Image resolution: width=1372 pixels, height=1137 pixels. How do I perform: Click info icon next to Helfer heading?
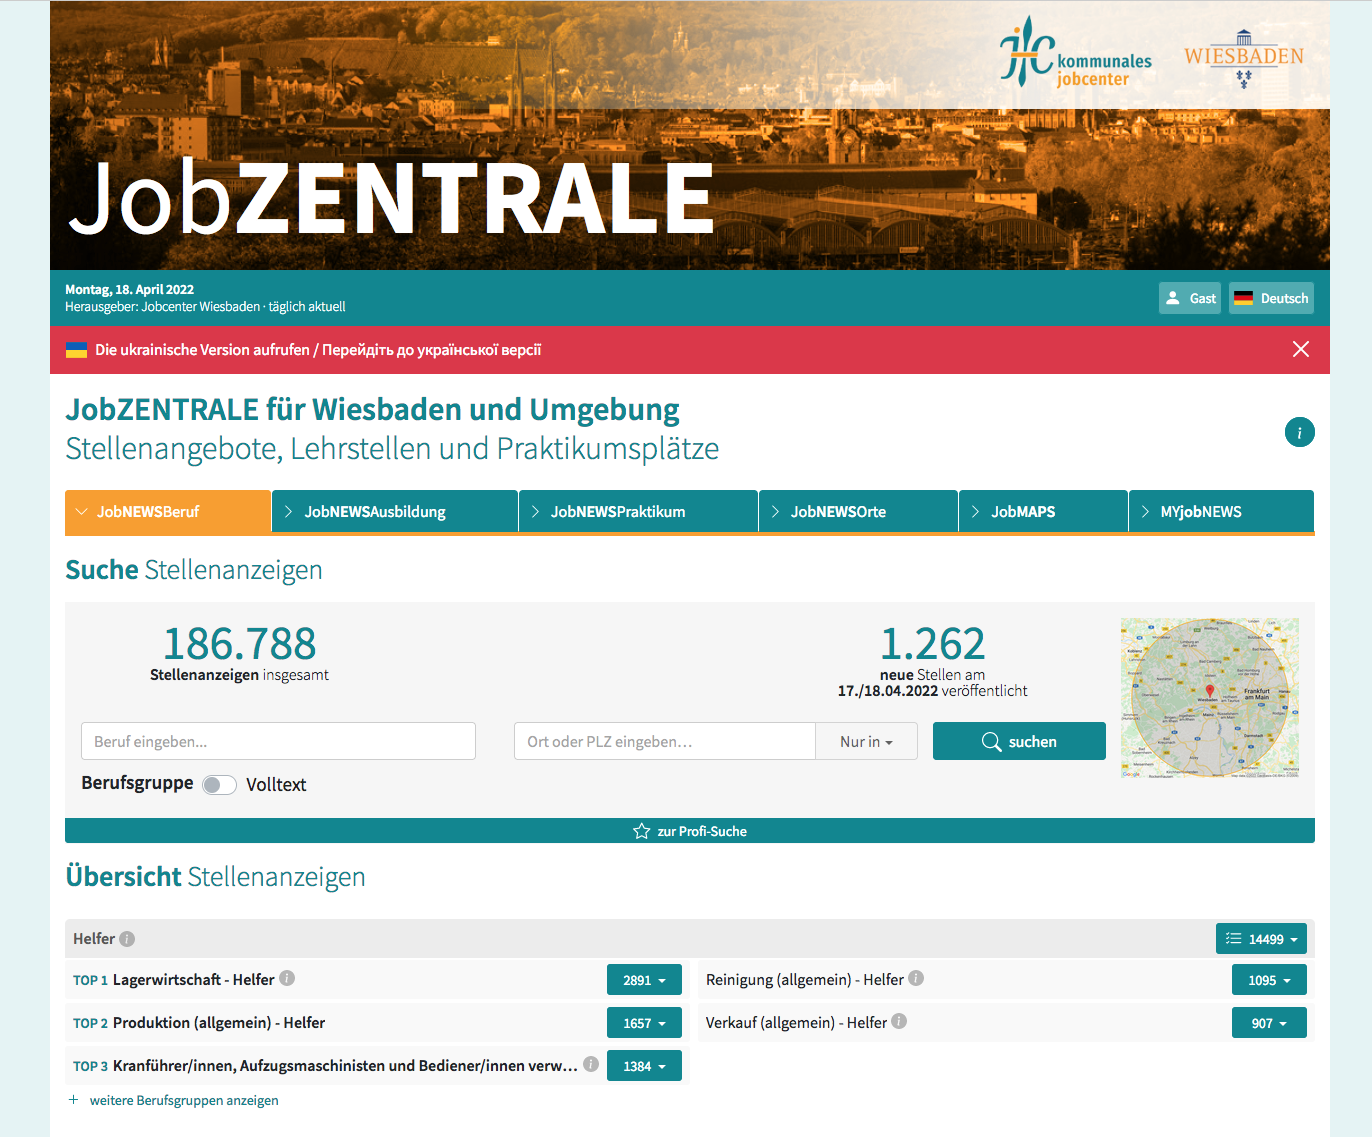tap(127, 939)
